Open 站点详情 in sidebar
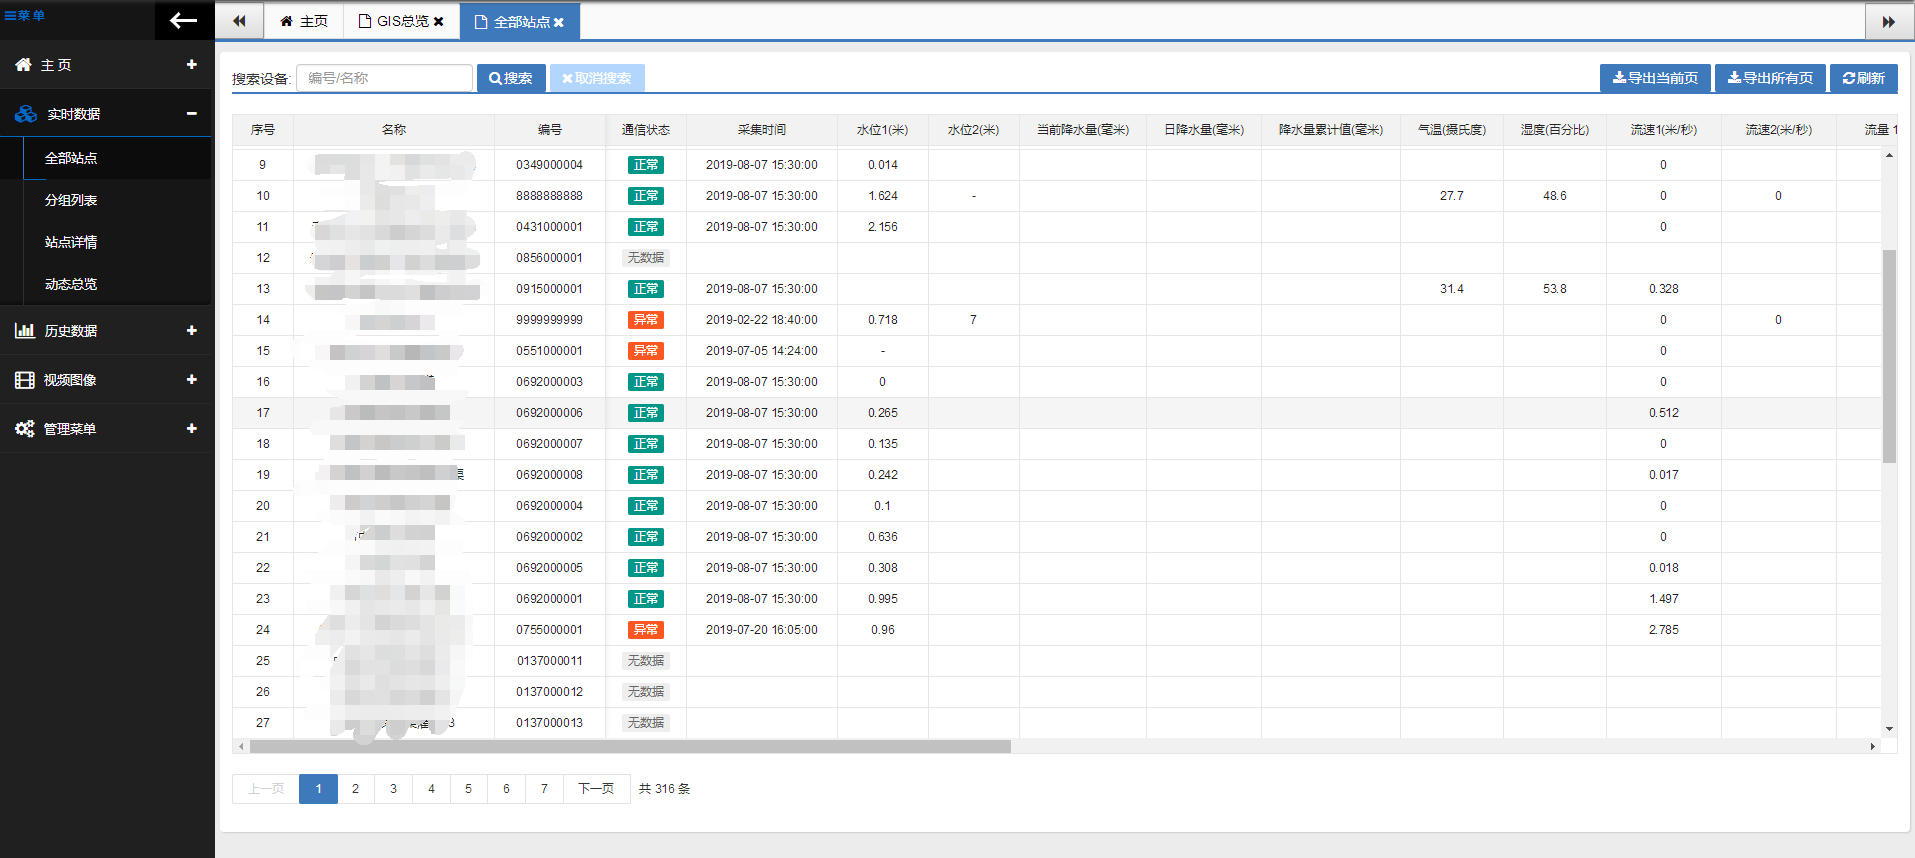The width and height of the screenshot is (1915, 858). click(71, 242)
